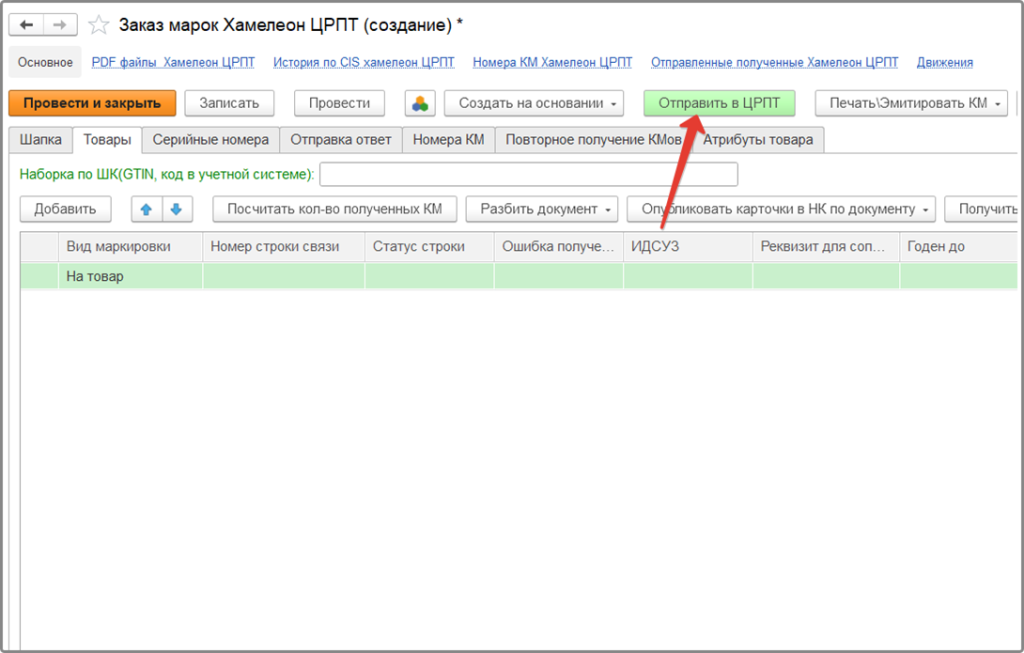
Task: Click Добавить to add a new row
Action: [64, 209]
